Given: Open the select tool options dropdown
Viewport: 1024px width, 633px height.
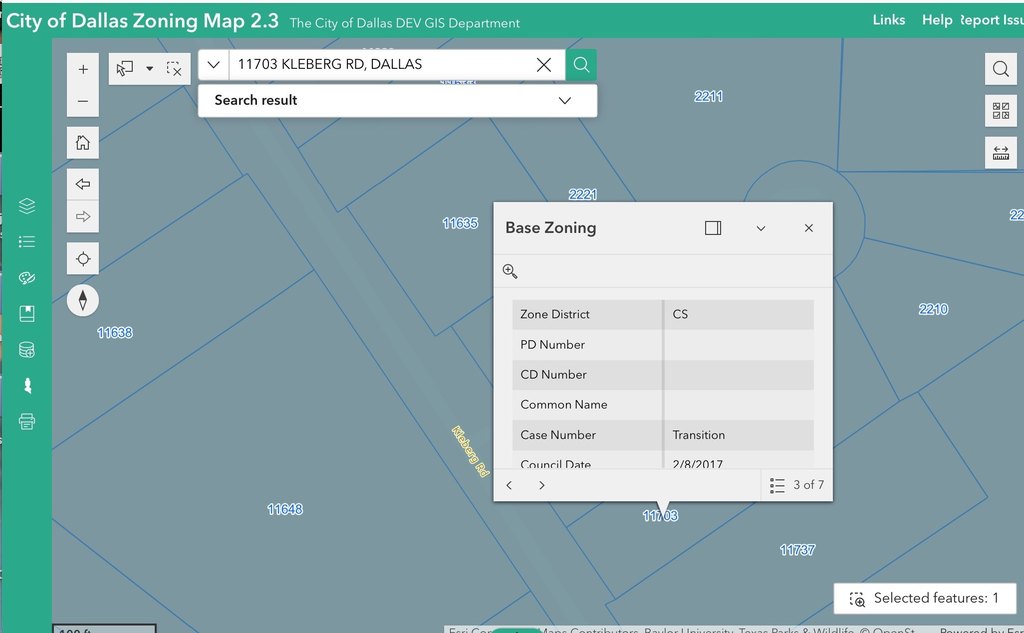Looking at the screenshot, I should click(150, 69).
